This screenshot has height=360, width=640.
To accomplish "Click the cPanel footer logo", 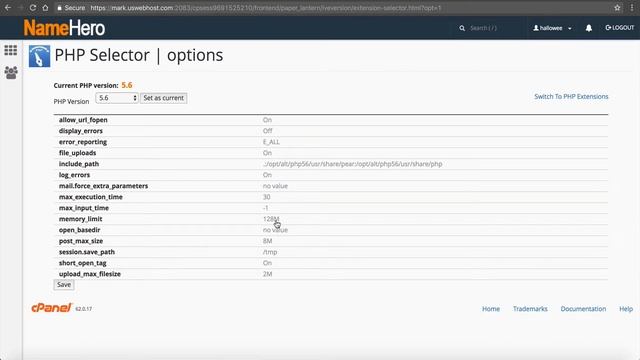I will (51, 308).
